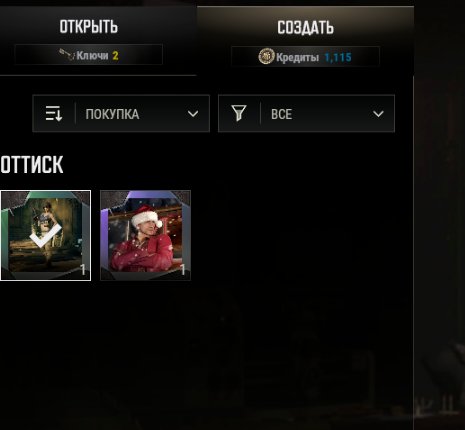465x430 pixels.
Task: Select the green-framed female character imprint
Action: click(x=45, y=235)
